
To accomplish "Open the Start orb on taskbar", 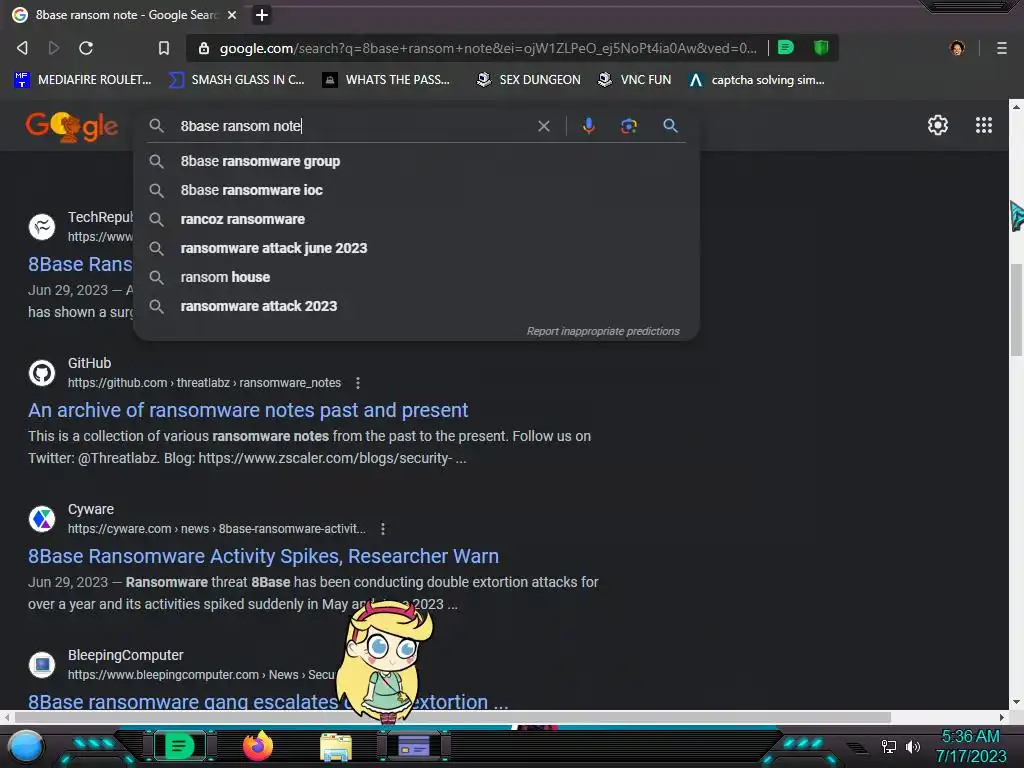I will (25, 746).
